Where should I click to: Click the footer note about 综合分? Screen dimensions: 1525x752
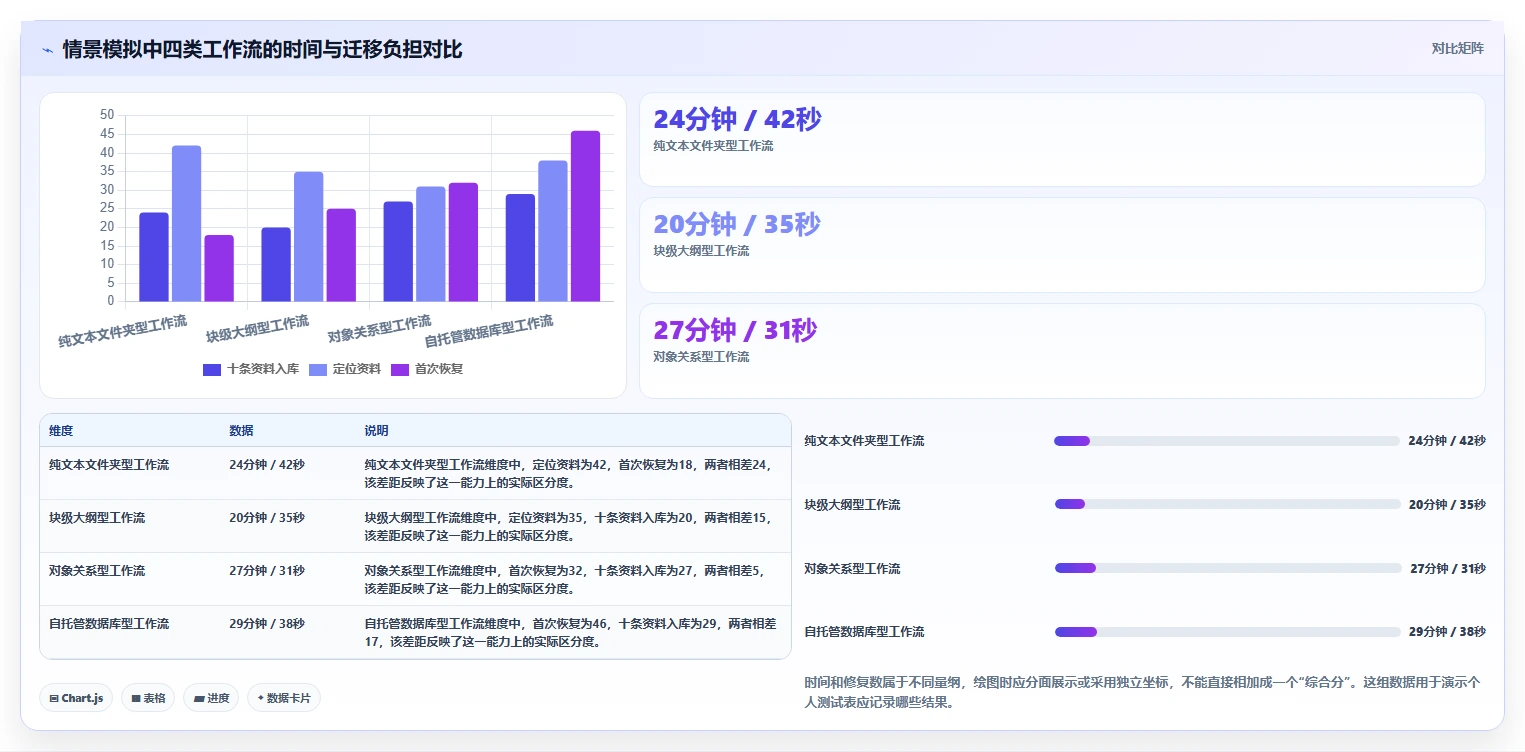click(x=1142, y=692)
